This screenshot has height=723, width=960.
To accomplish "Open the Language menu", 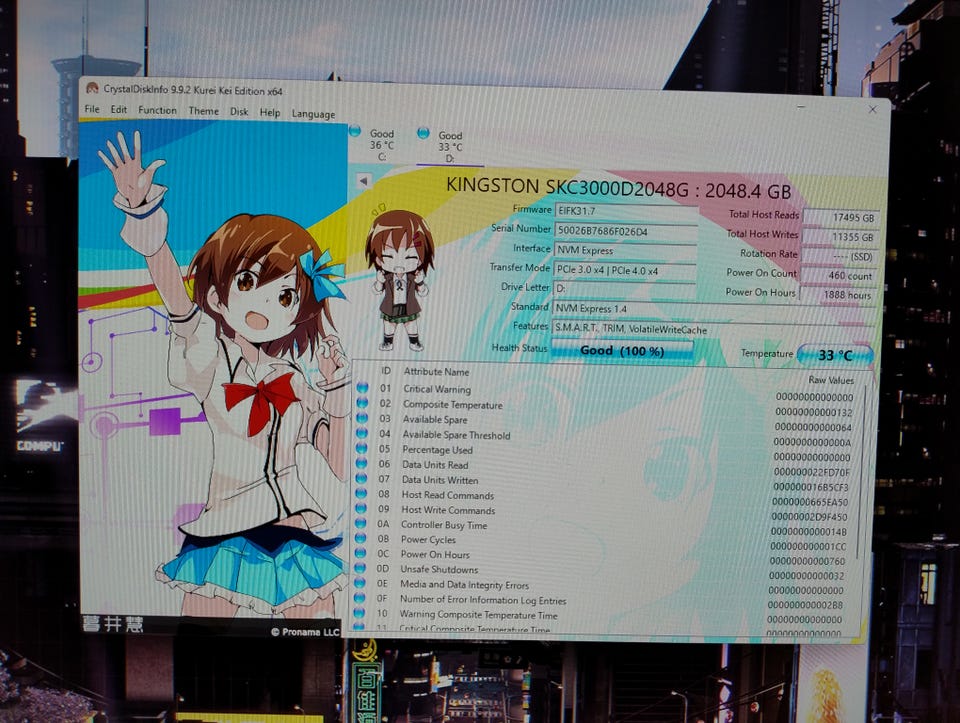I will (x=313, y=113).
